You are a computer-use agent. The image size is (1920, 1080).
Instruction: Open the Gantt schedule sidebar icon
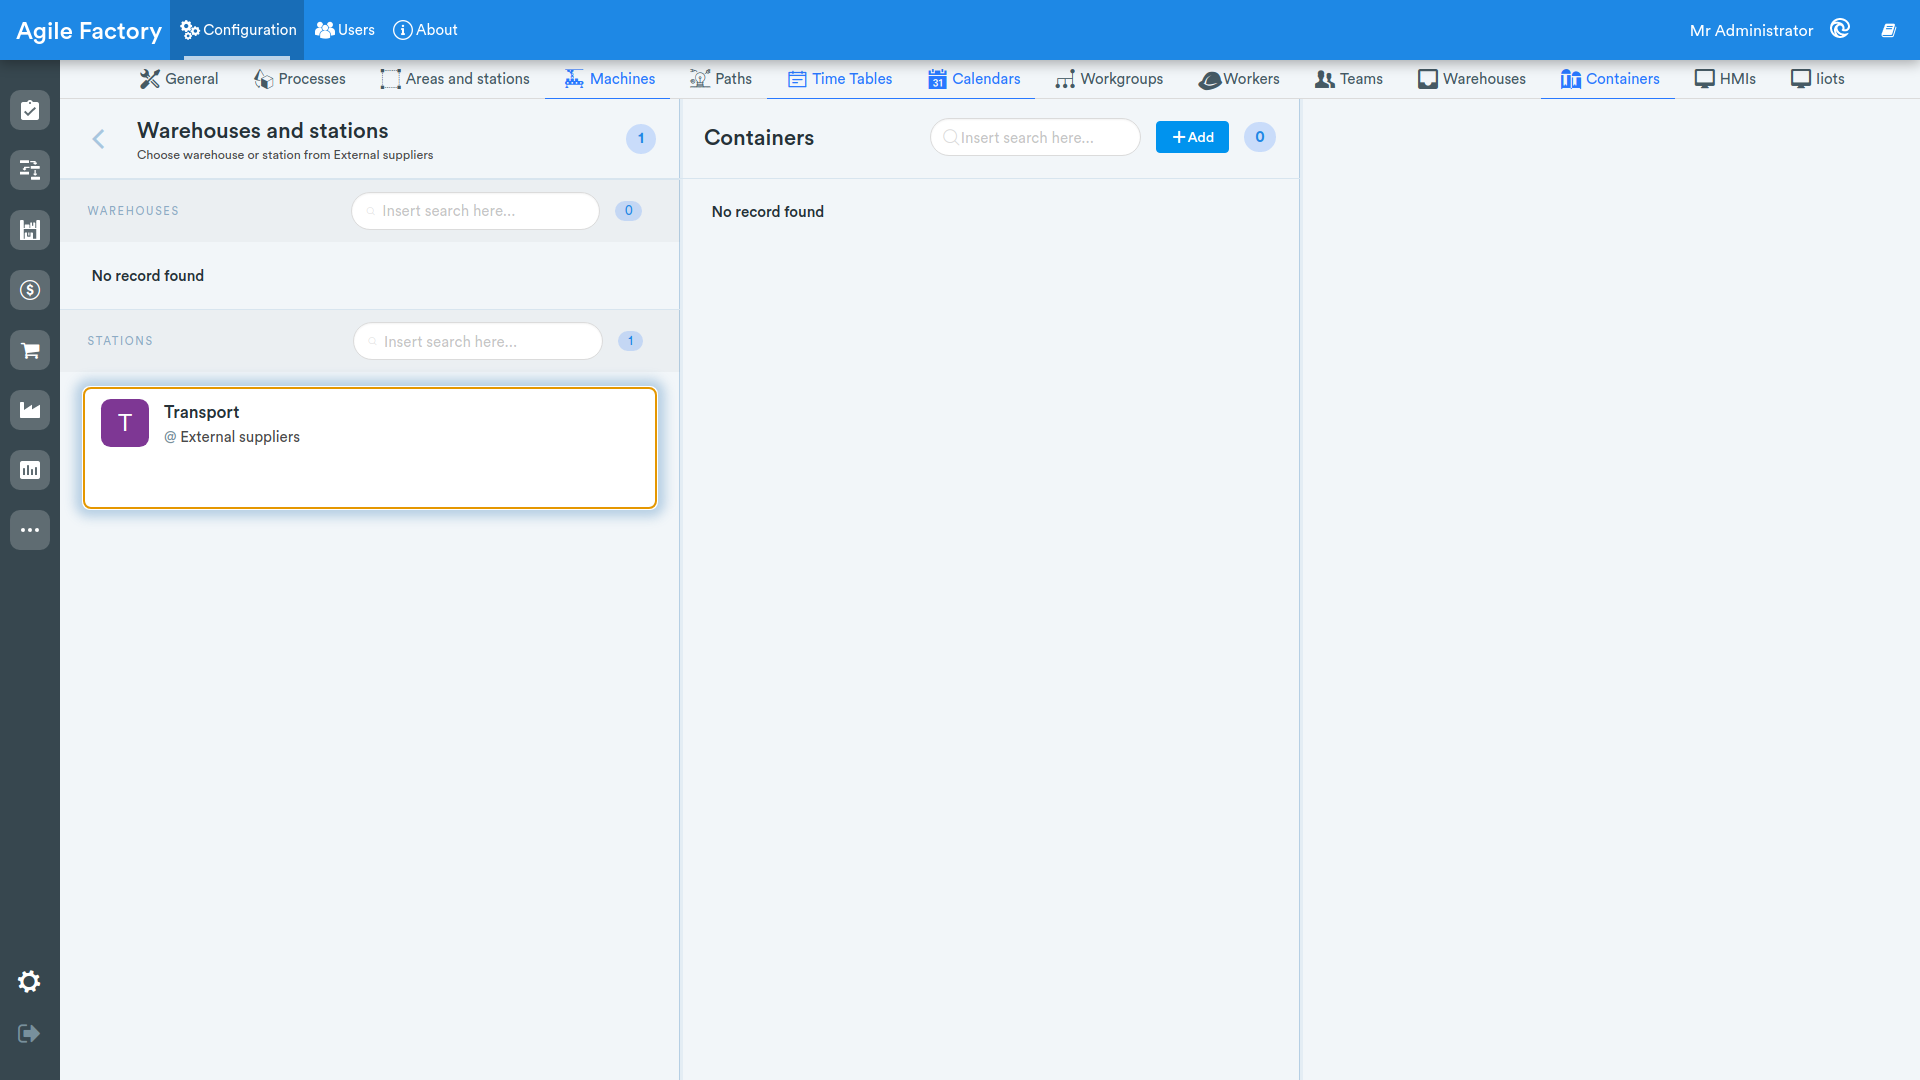(x=30, y=170)
